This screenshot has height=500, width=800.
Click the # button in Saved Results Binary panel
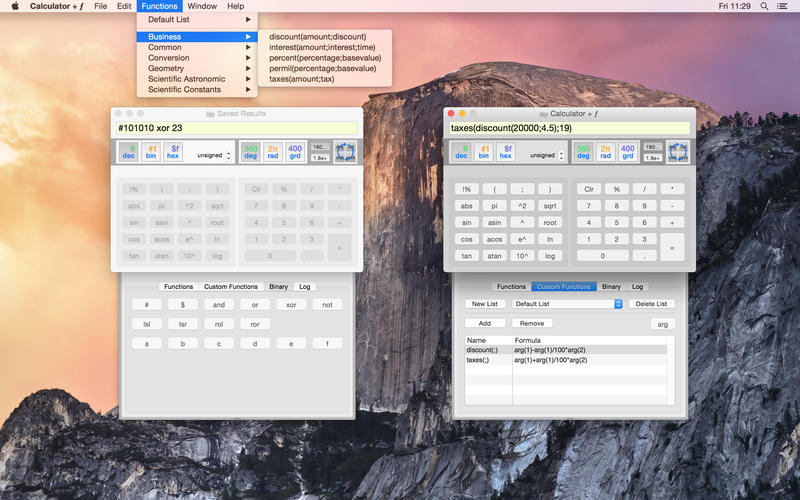point(147,305)
